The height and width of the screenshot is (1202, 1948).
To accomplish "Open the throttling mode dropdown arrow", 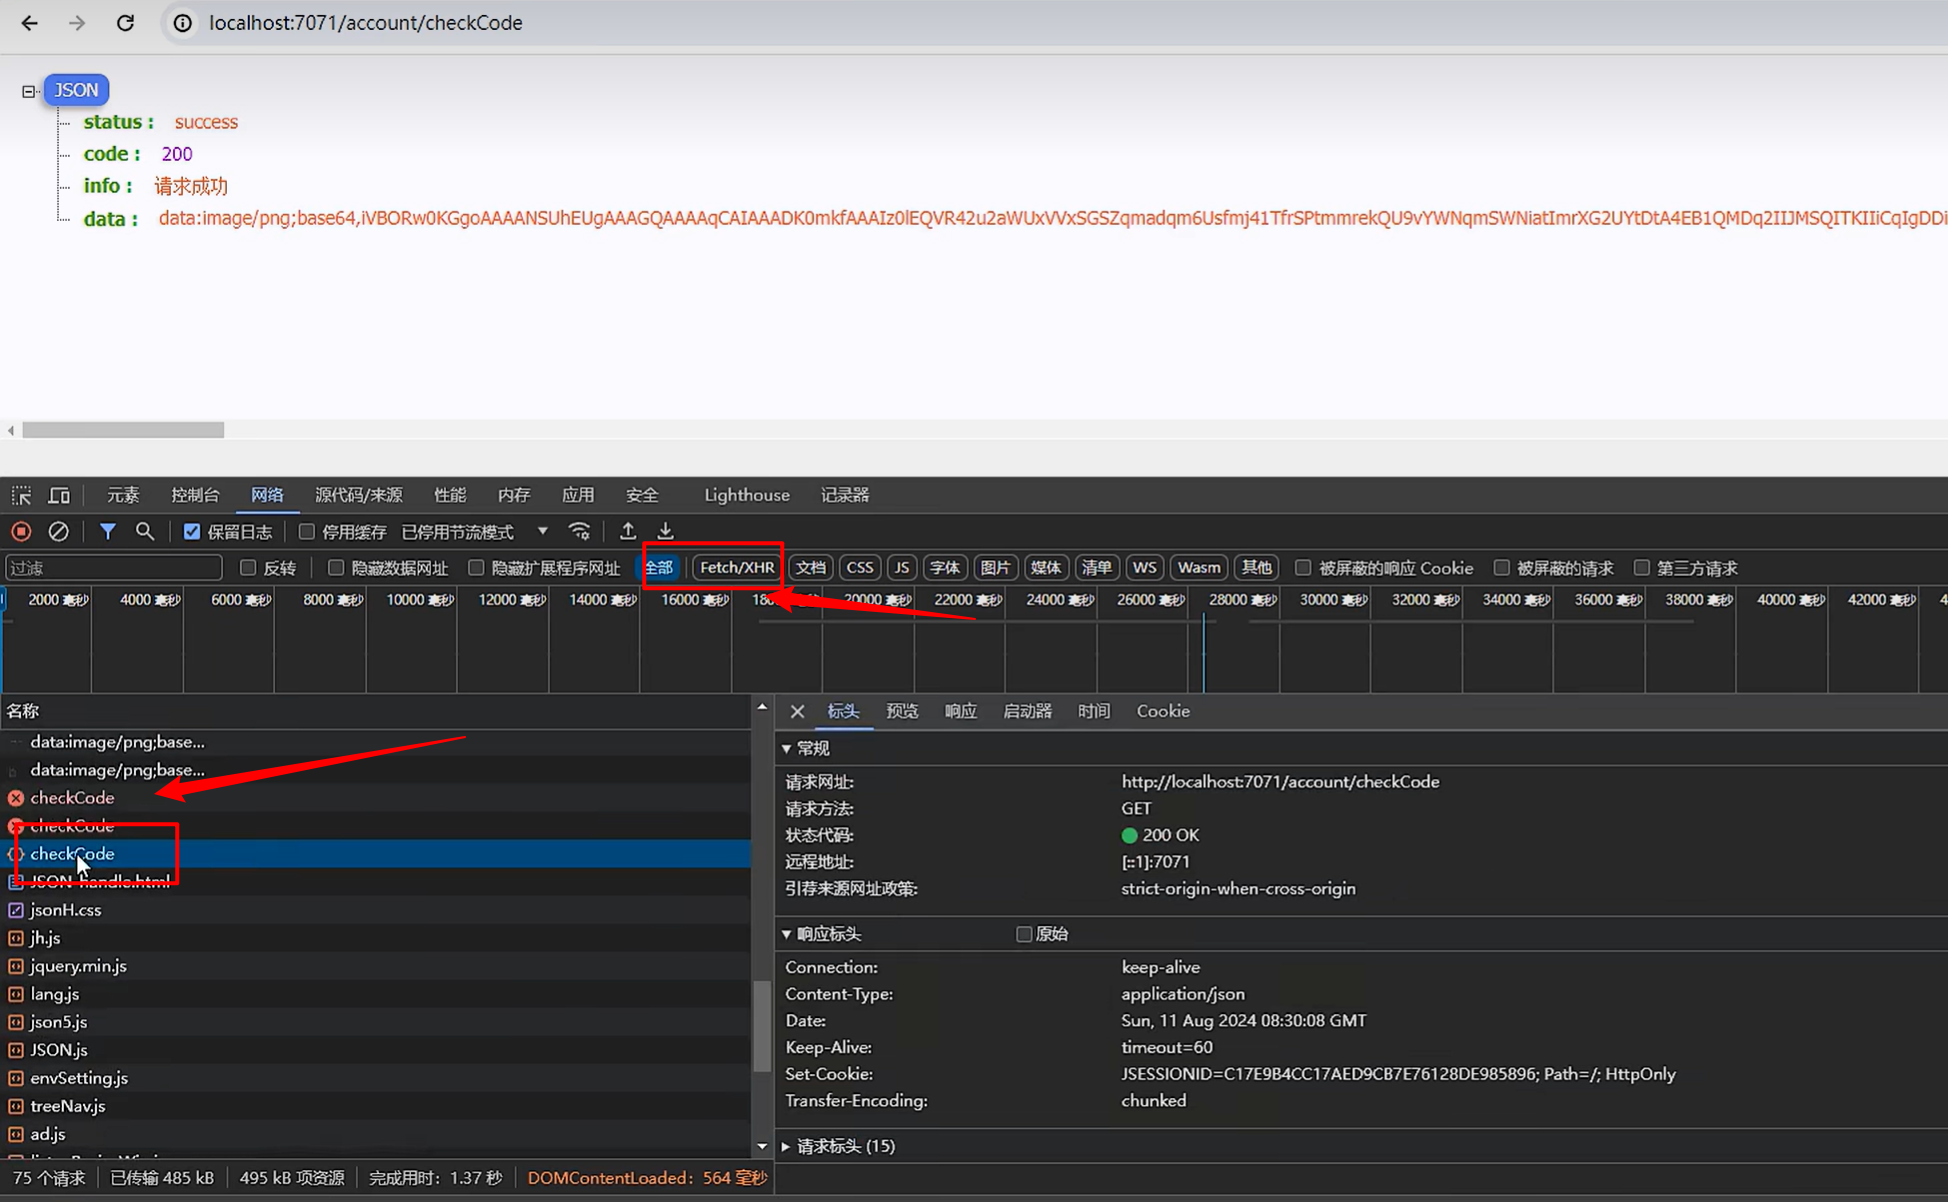I will click(x=542, y=531).
